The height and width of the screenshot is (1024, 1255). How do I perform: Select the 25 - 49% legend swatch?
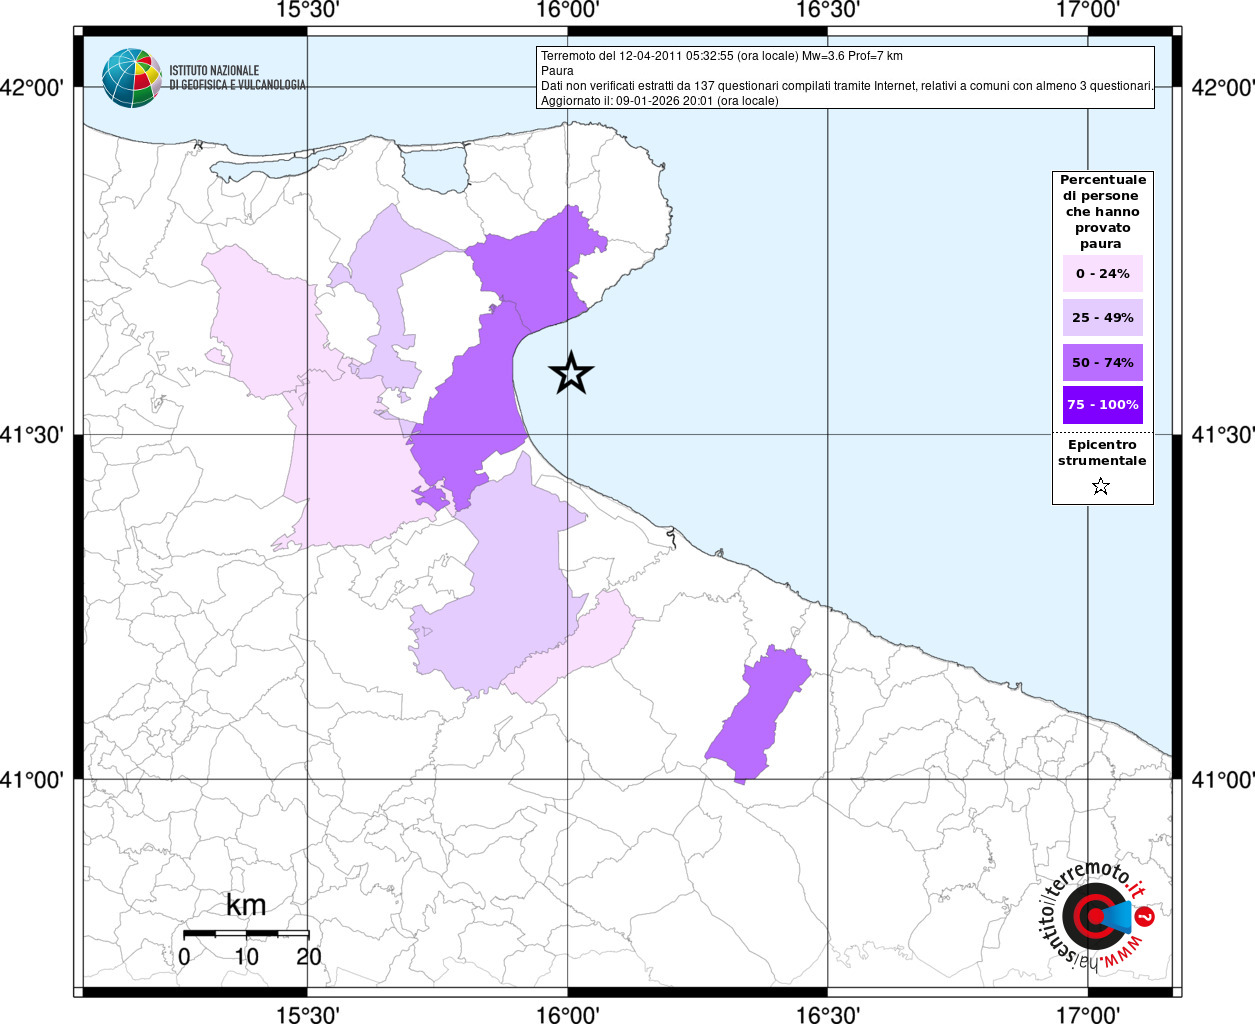point(1102,318)
